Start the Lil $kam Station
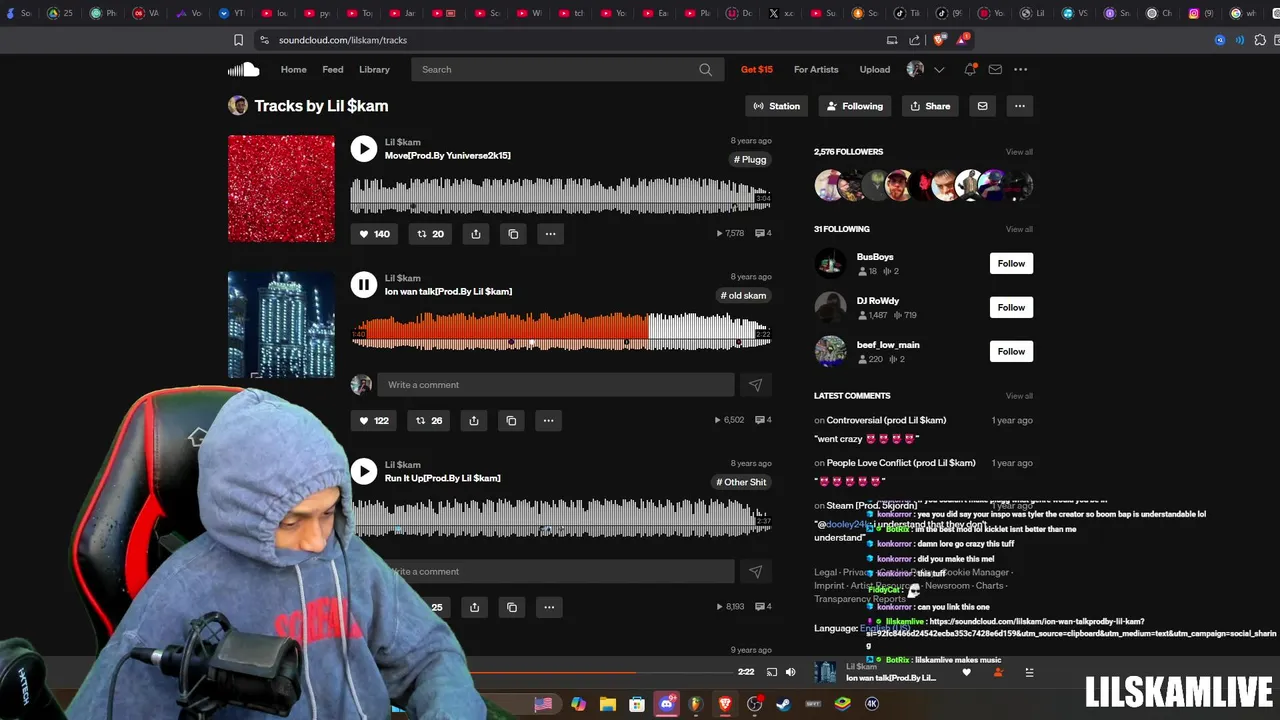Screen dimensions: 1280x720 (777, 106)
